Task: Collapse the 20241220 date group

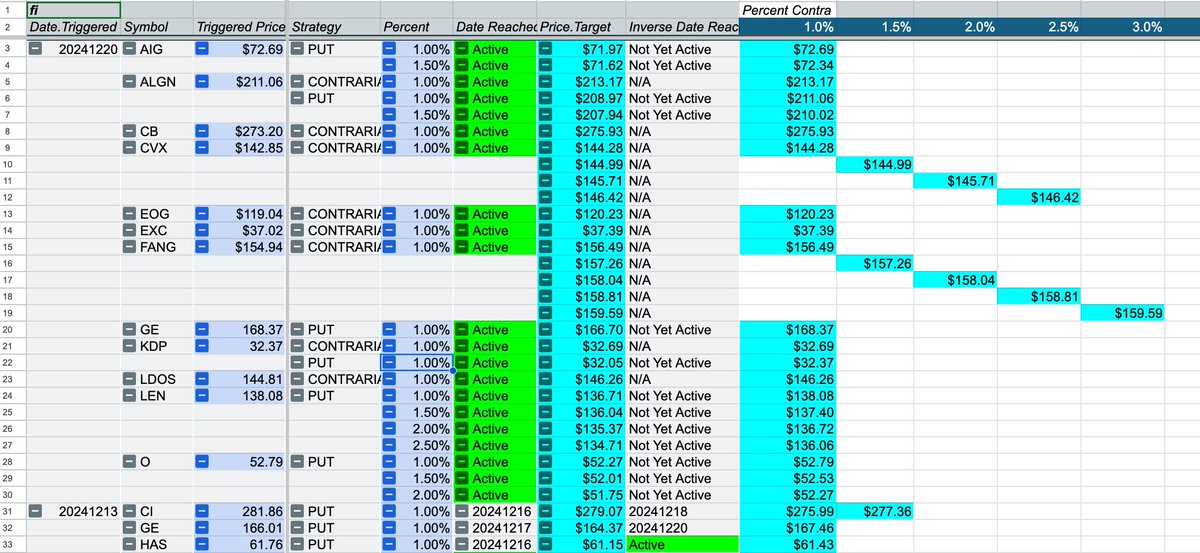Action: [36, 49]
